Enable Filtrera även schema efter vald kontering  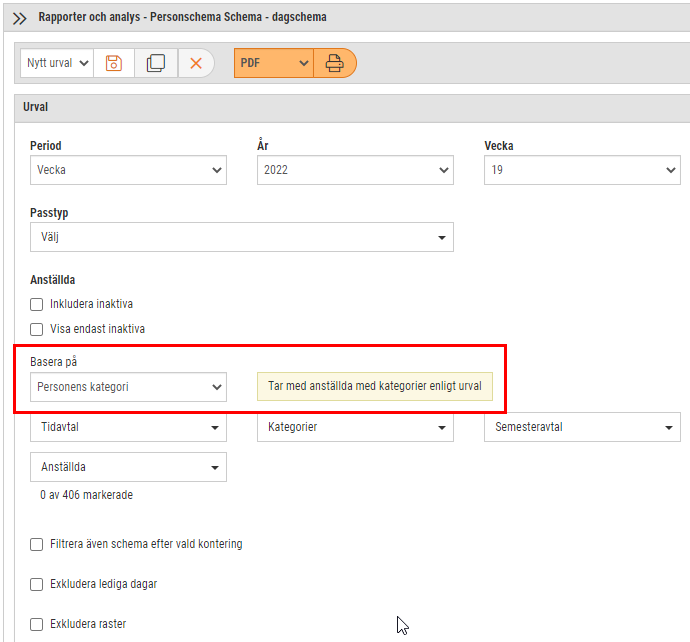click(37, 544)
